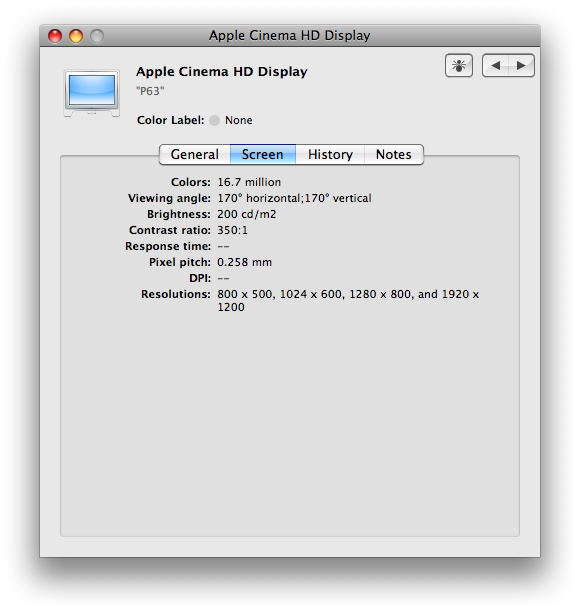The height and width of the screenshot is (612, 580).
Task: Click the Cinema Display monitor icon
Action: click(x=92, y=93)
